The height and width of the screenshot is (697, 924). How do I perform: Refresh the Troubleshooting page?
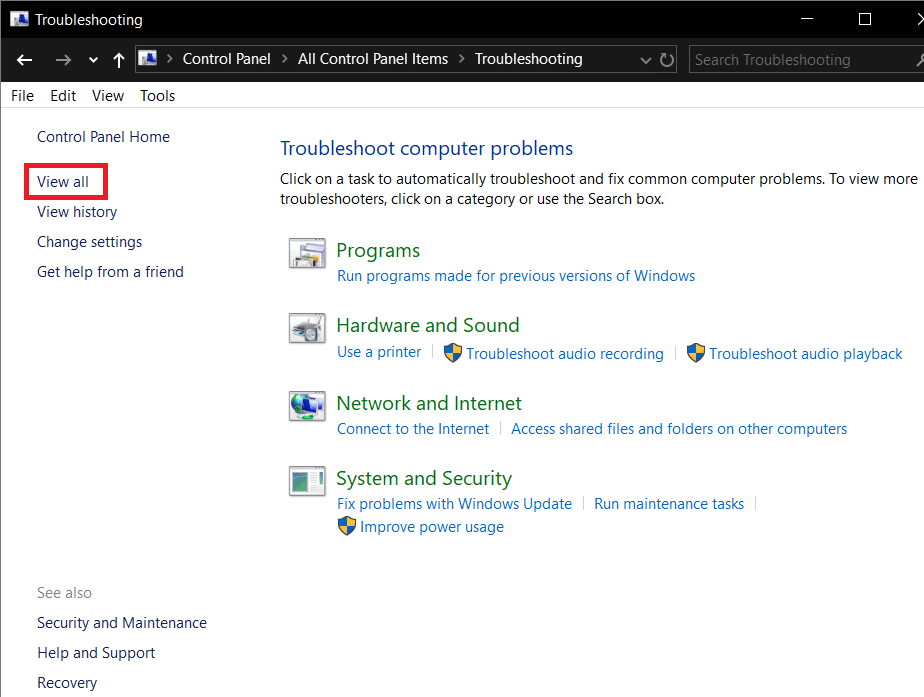[x=667, y=60]
